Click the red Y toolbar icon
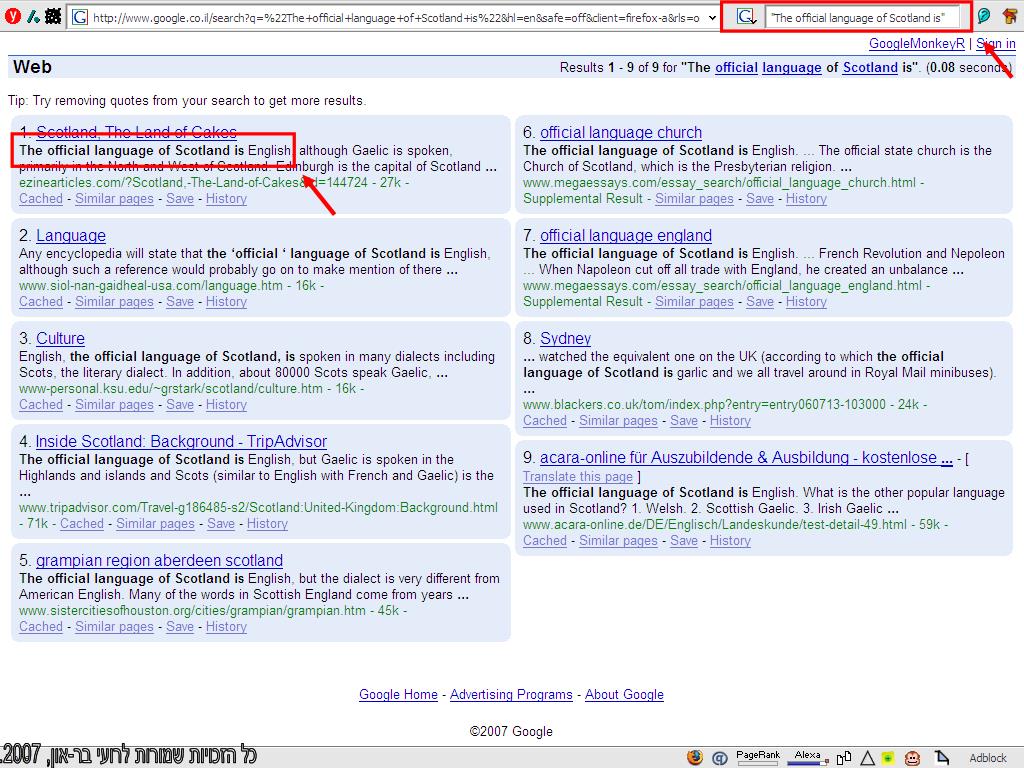The height and width of the screenshot is (768, 1024). click(x=12, y=16)
